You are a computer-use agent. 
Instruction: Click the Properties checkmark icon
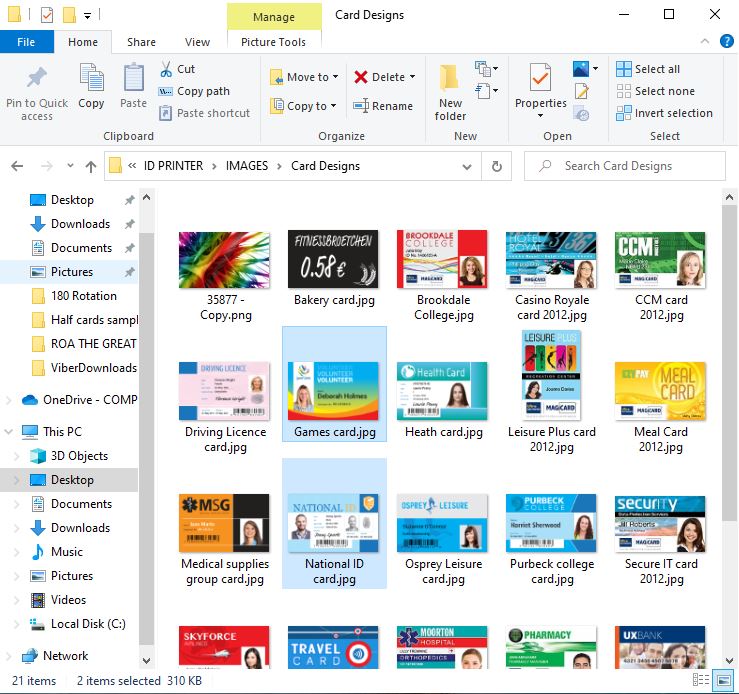tap(540, 78)
